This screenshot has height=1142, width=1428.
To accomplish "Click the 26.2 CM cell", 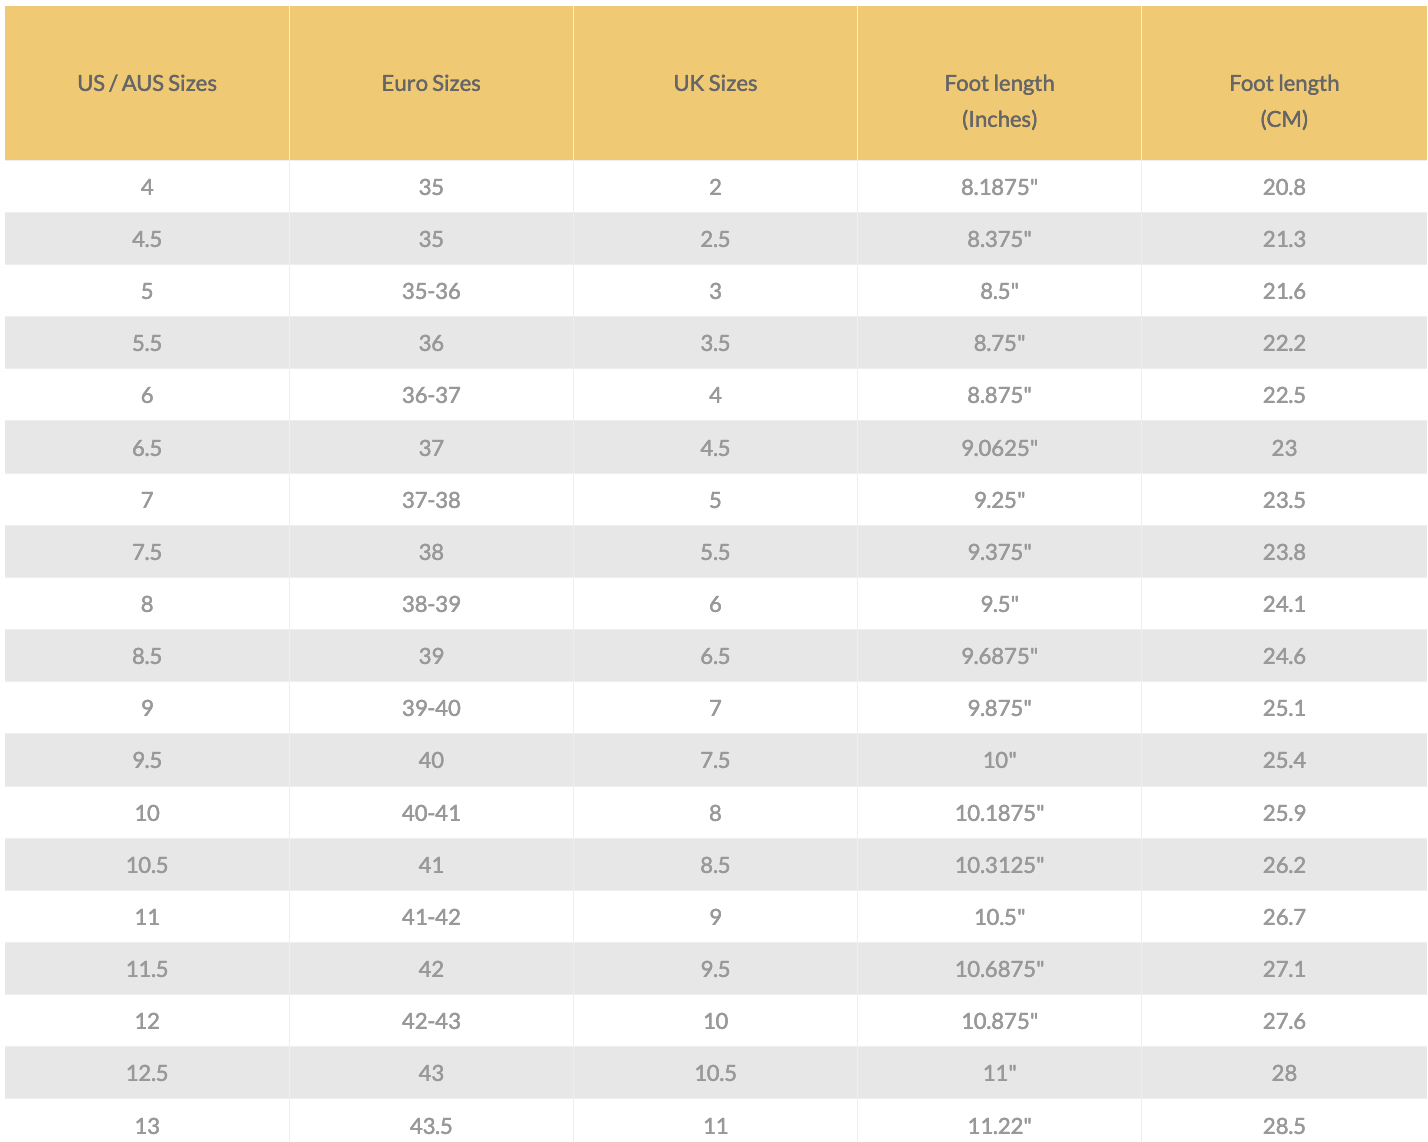I will click(x=1284, y=865).
